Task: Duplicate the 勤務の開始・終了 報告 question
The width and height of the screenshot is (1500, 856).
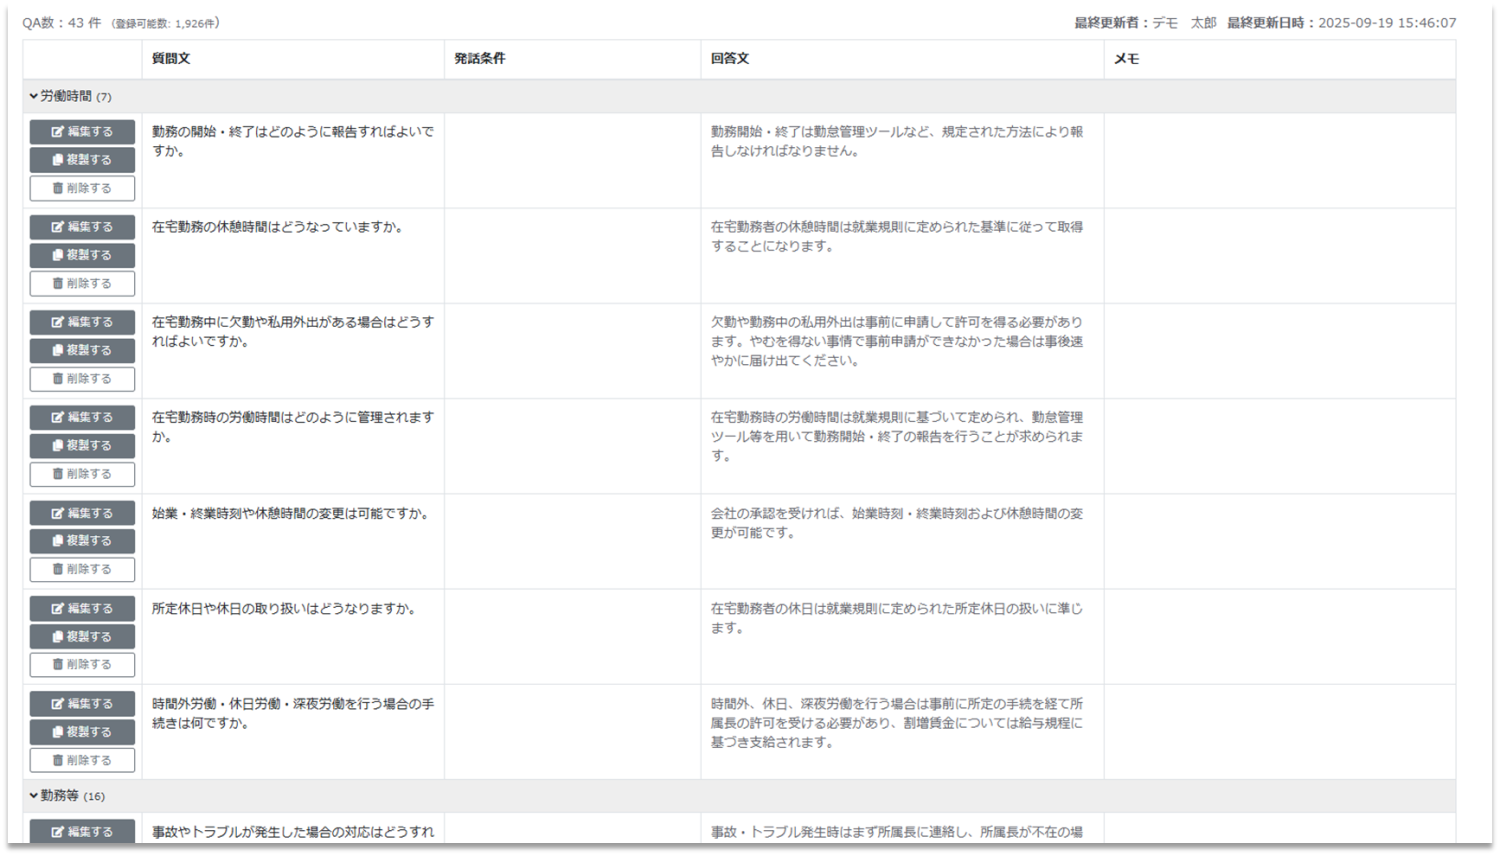Action: [x=82, y=160]
